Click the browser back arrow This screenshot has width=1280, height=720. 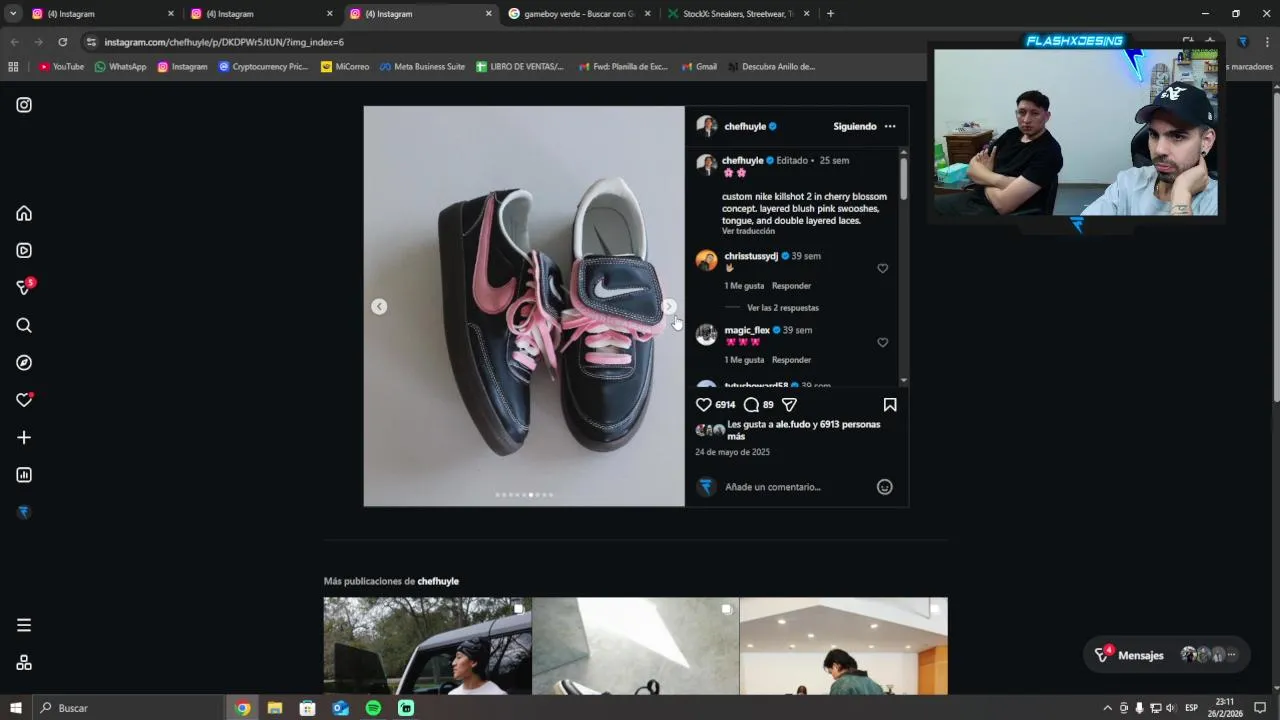(x=14, y=42)
